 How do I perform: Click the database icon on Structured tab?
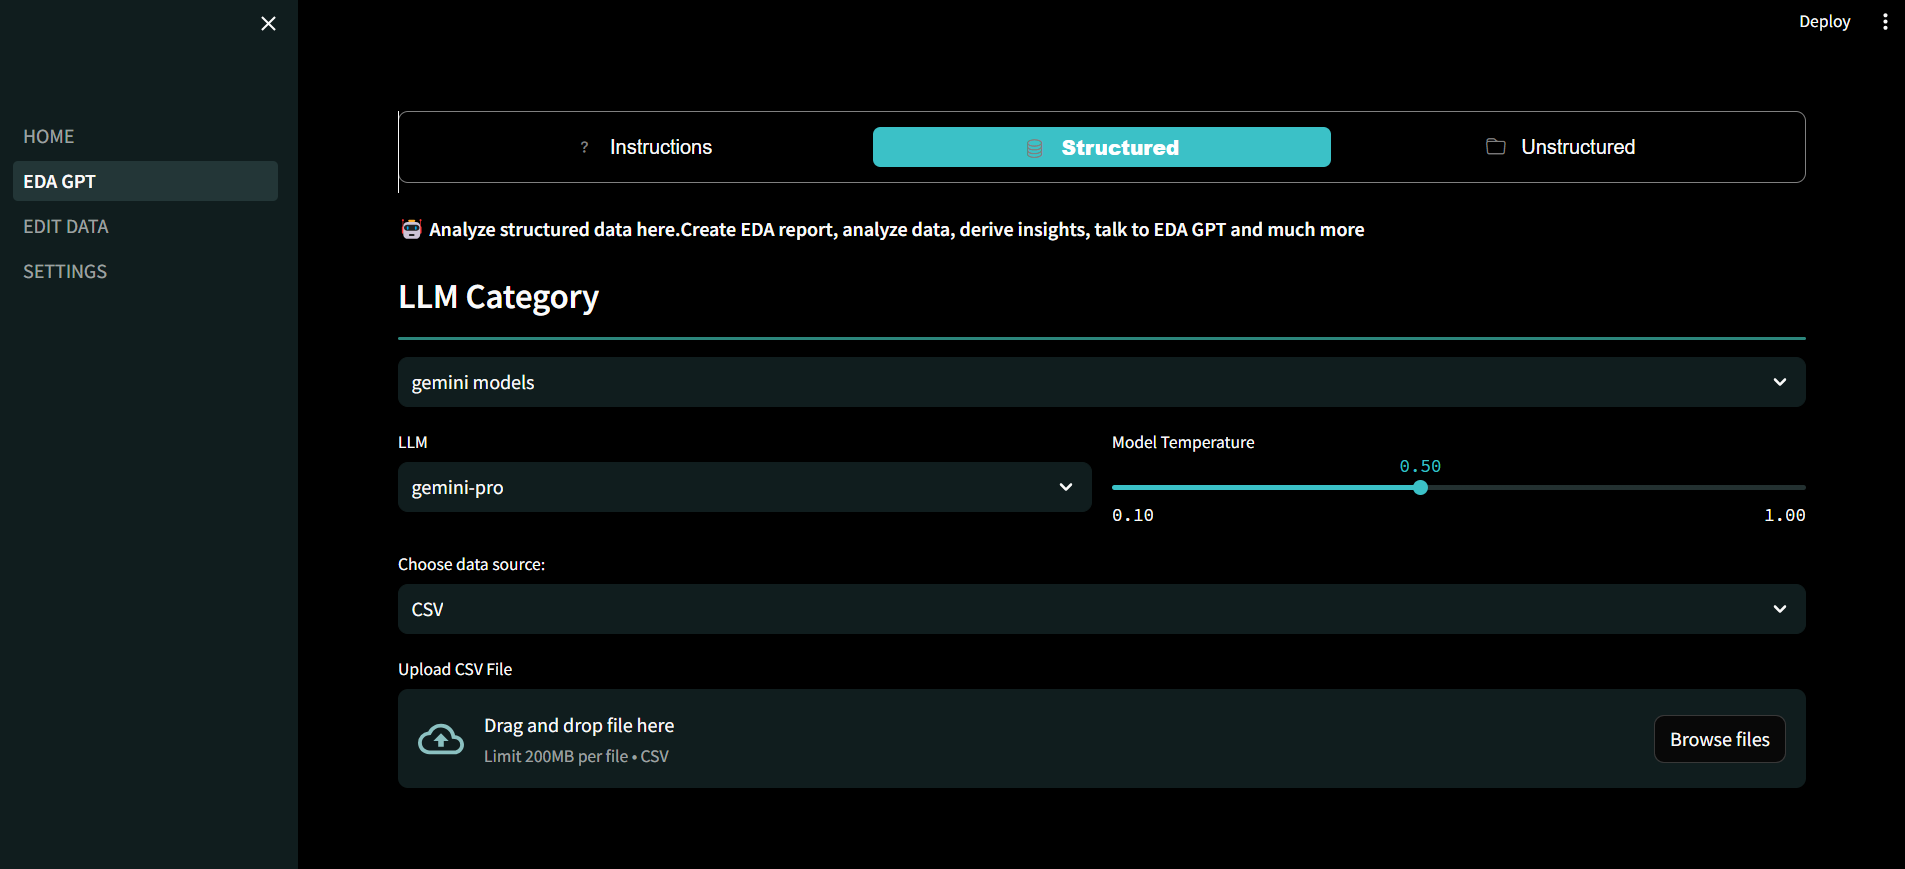coord(1035,148)
